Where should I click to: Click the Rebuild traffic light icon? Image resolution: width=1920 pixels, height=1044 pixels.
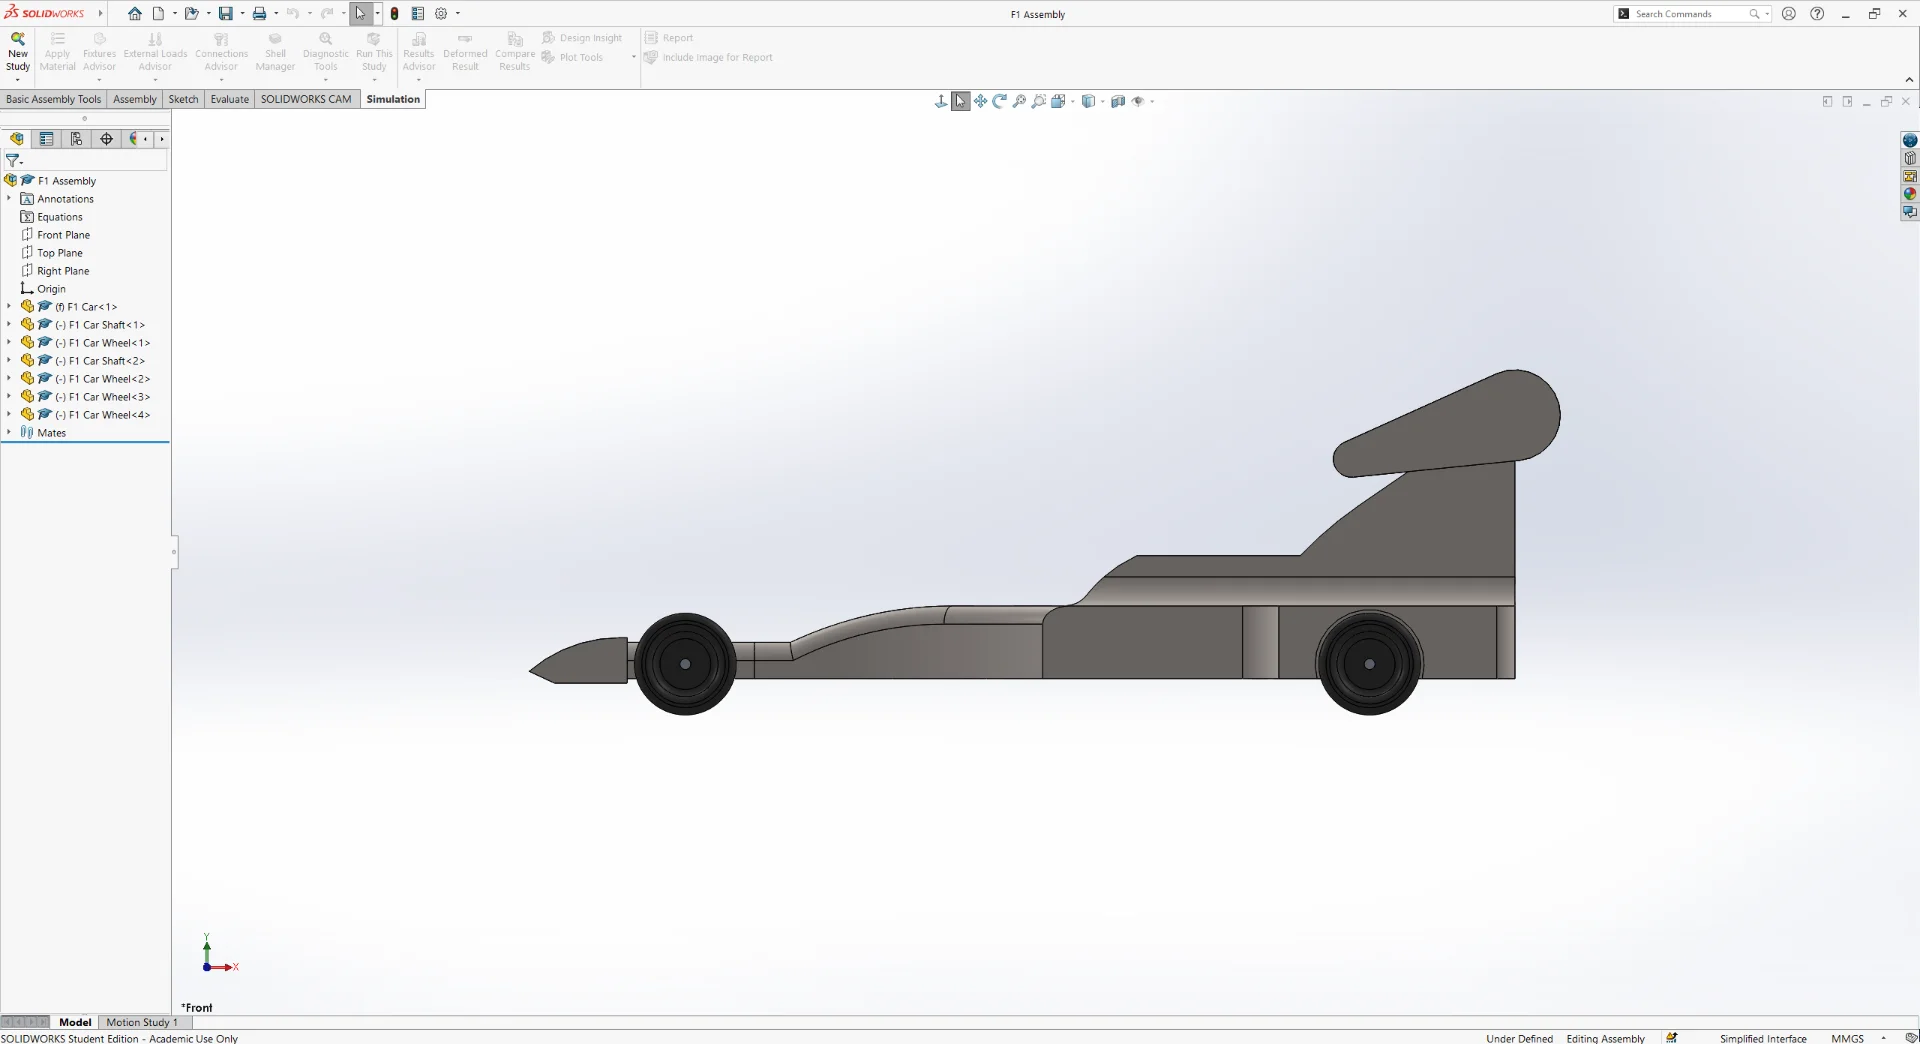point(395,14)
